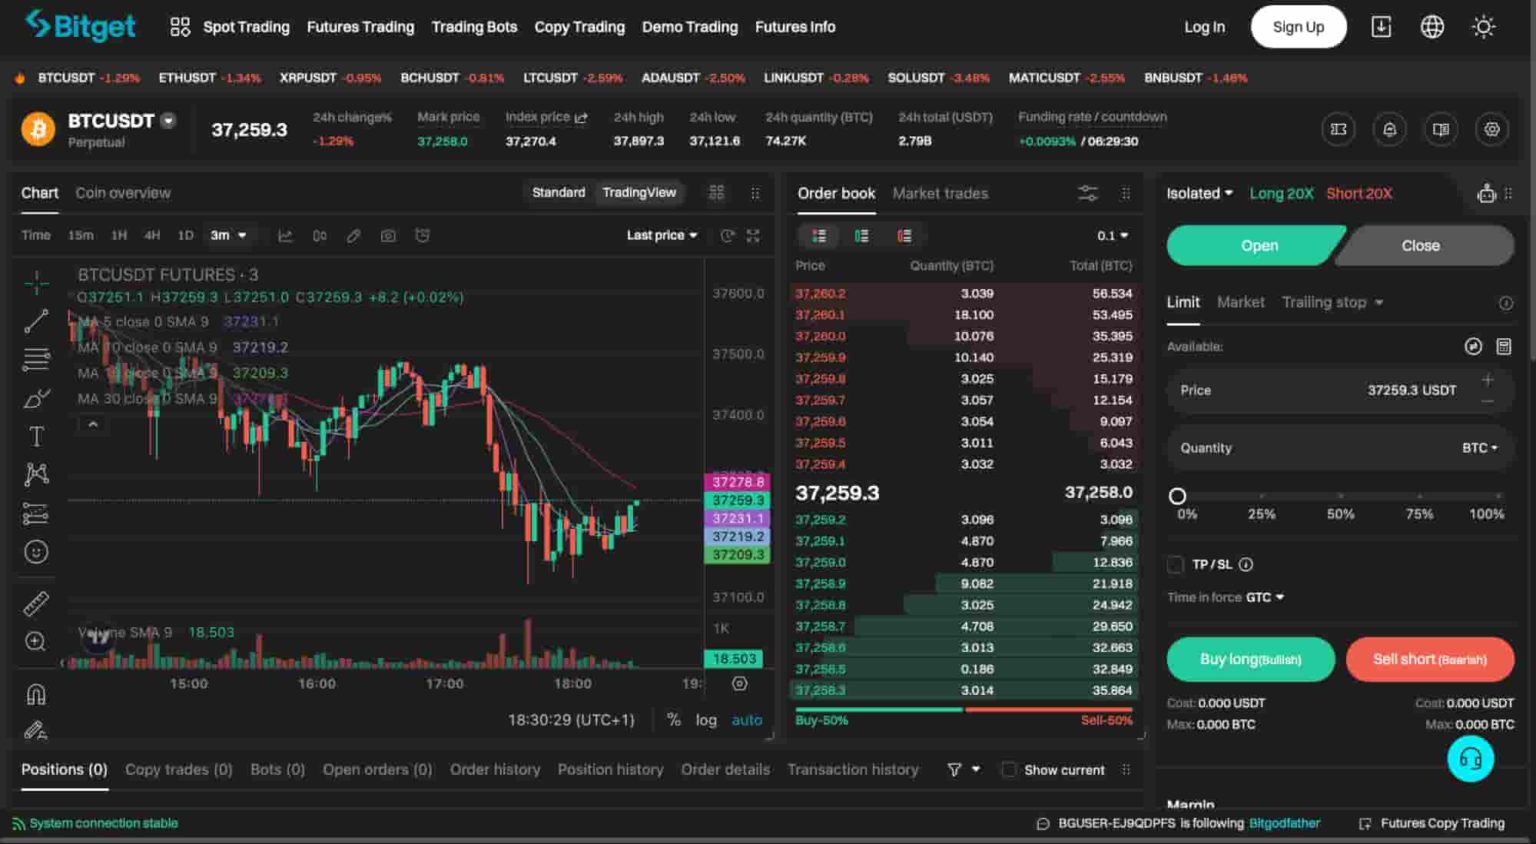The height and width of the screenshot is (844, 1536).
Task: Open the price alert bell icon
Action: (x=1389, y=129)
